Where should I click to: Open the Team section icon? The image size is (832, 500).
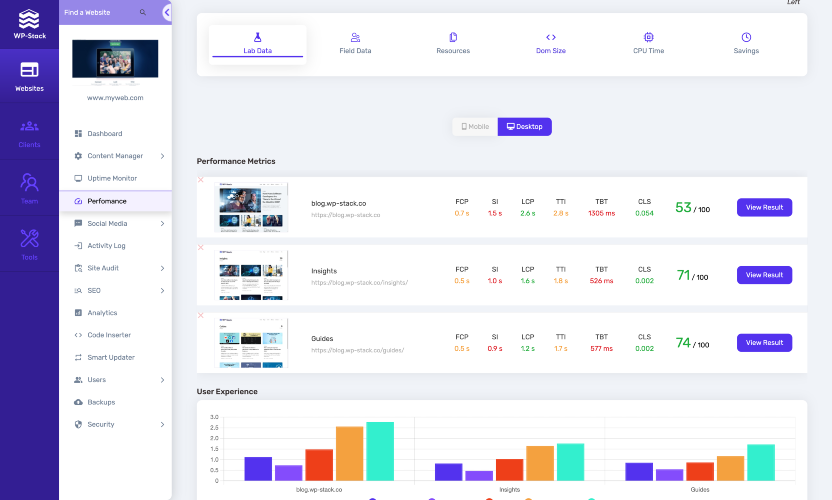pos(29,182)
